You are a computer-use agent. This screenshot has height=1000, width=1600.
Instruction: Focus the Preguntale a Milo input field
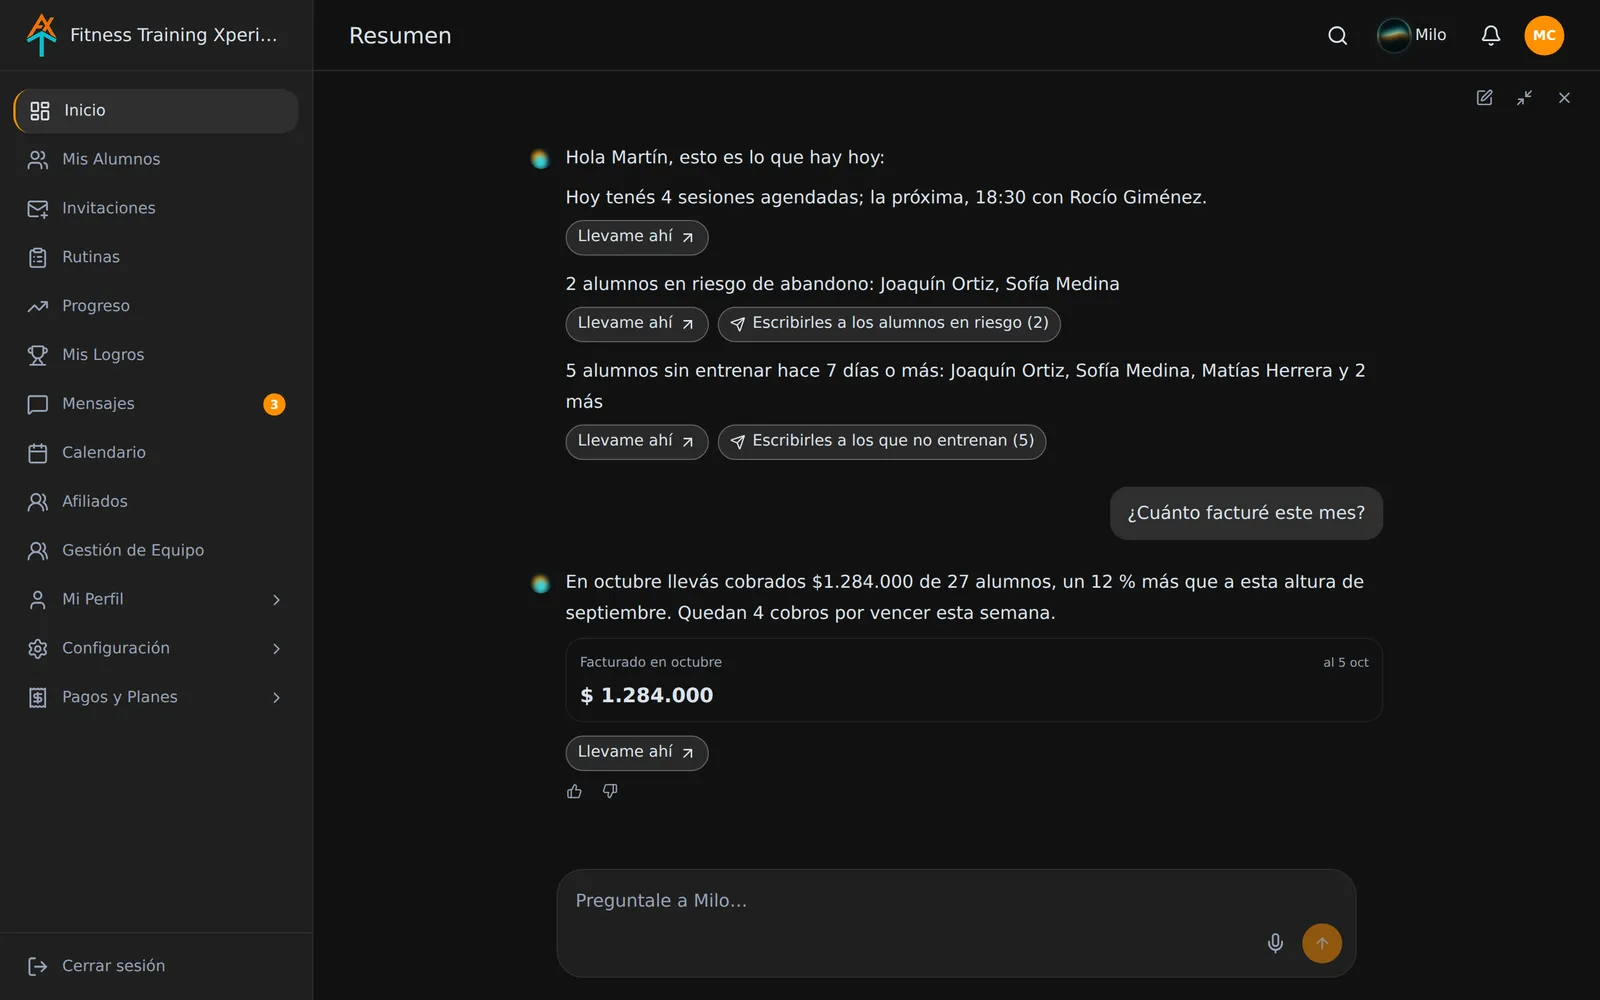(956, 923)
